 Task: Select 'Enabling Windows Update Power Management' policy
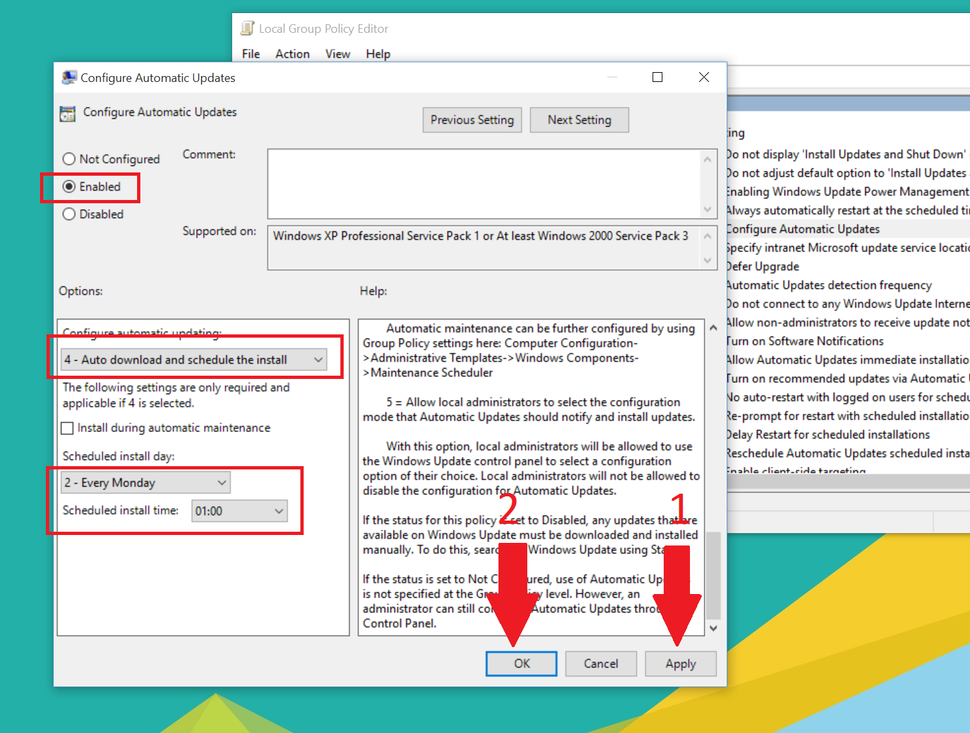point(848,192)
